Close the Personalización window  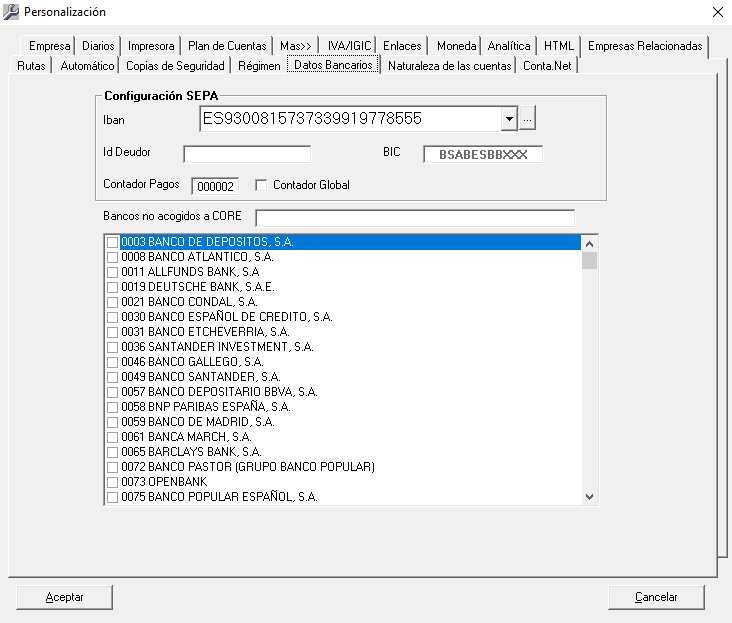(718, 12)
